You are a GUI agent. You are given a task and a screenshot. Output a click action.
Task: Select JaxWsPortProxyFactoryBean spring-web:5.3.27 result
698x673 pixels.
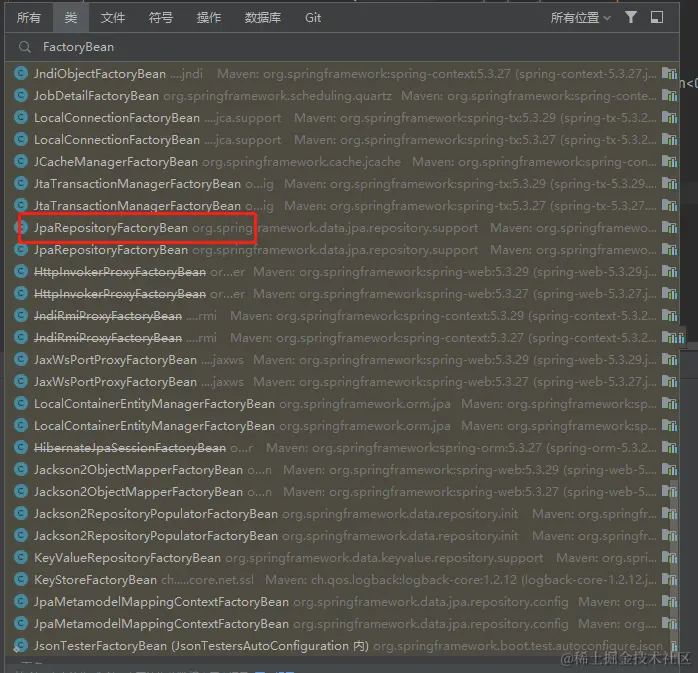342,382
